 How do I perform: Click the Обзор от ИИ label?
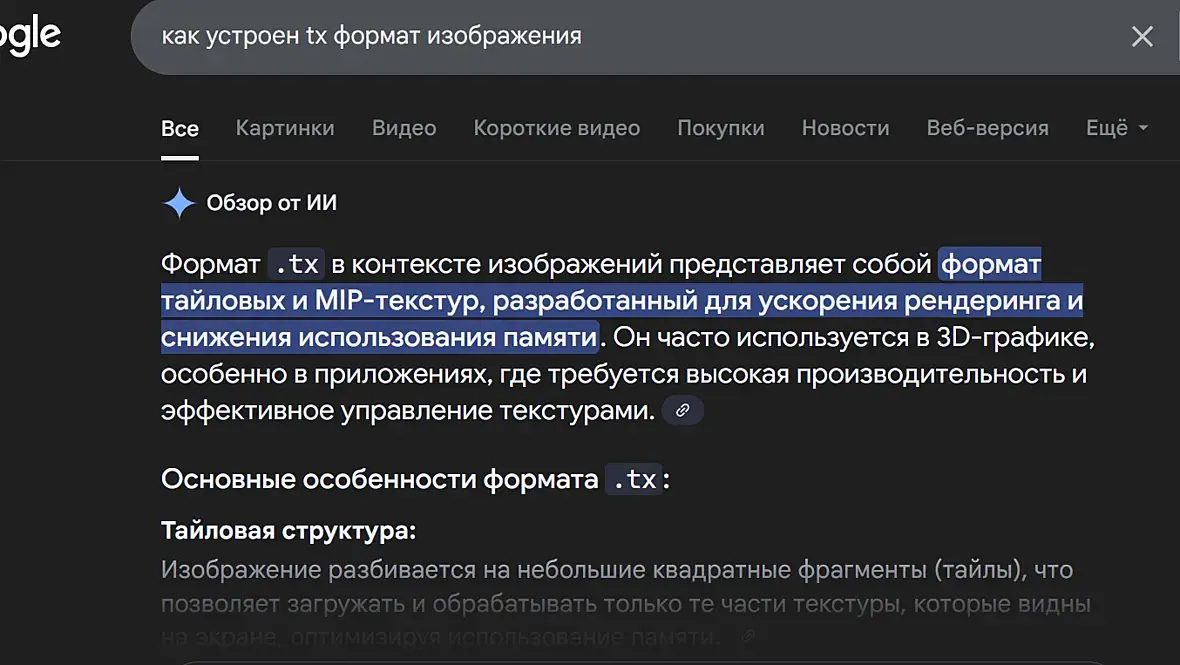pyautogui.click(x=271, y=203)
